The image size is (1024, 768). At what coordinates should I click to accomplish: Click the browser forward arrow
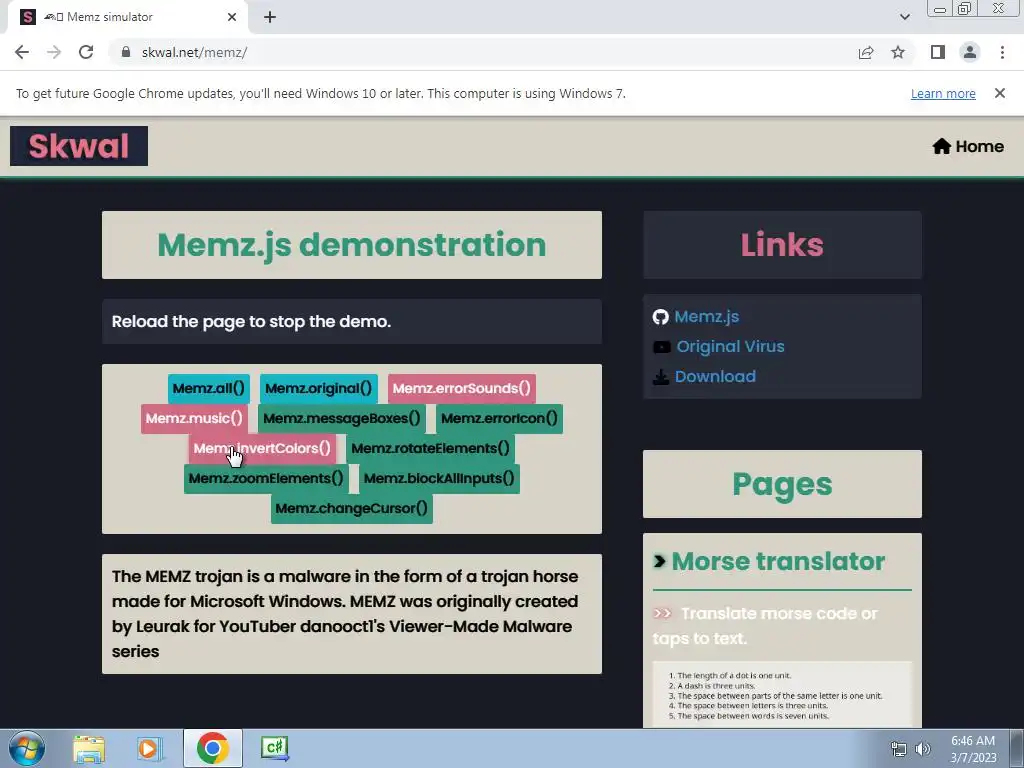tap(54, 52)
